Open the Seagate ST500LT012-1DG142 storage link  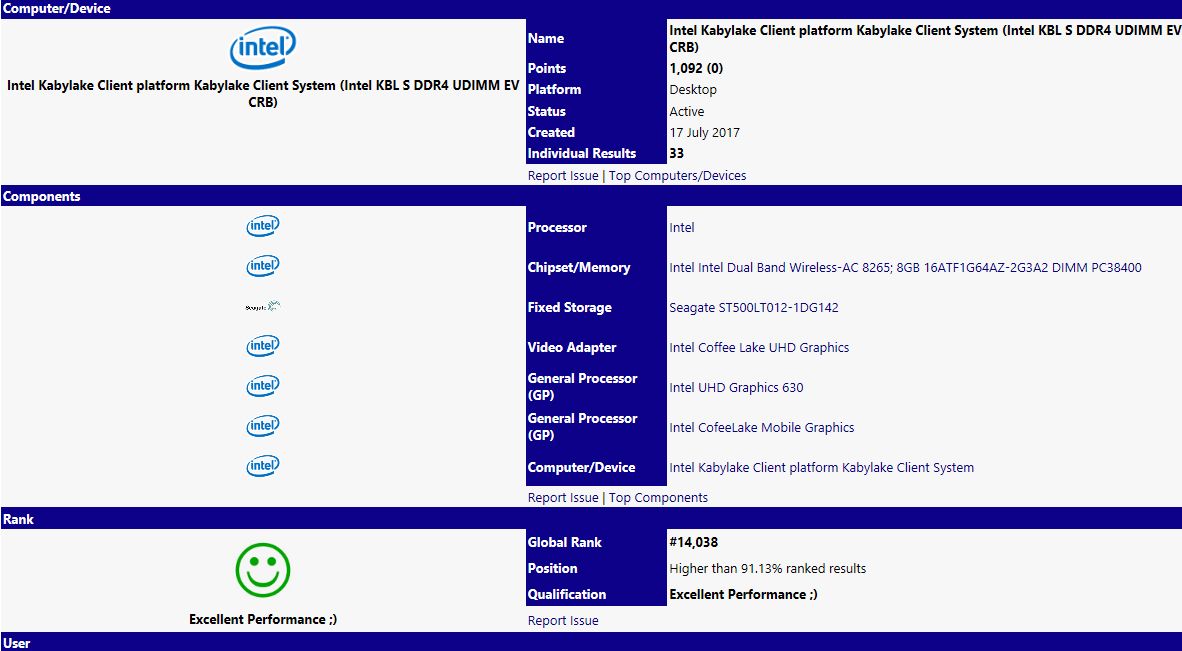pyautogui.click(x=753, y=307)
